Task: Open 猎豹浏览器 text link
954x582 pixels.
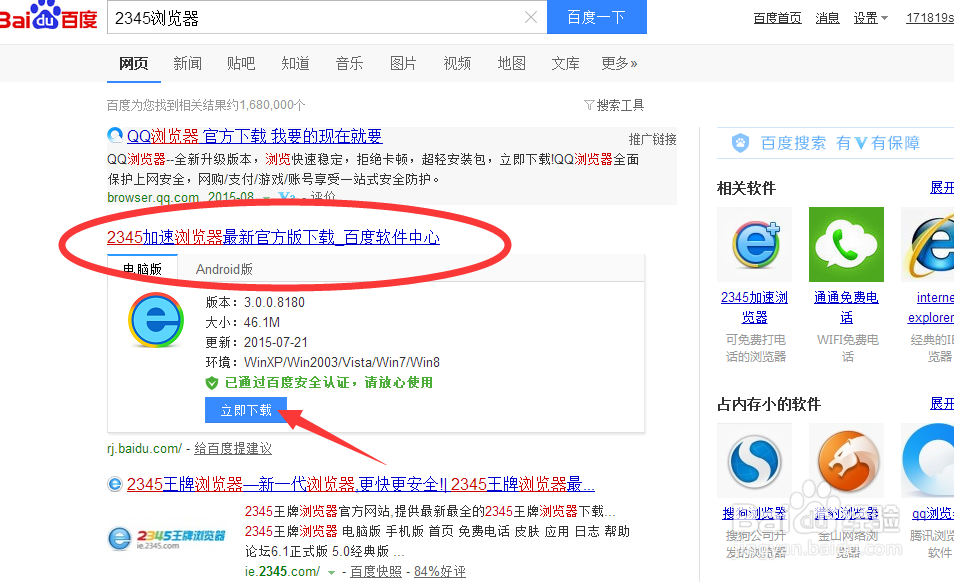Action: [846, 513]
